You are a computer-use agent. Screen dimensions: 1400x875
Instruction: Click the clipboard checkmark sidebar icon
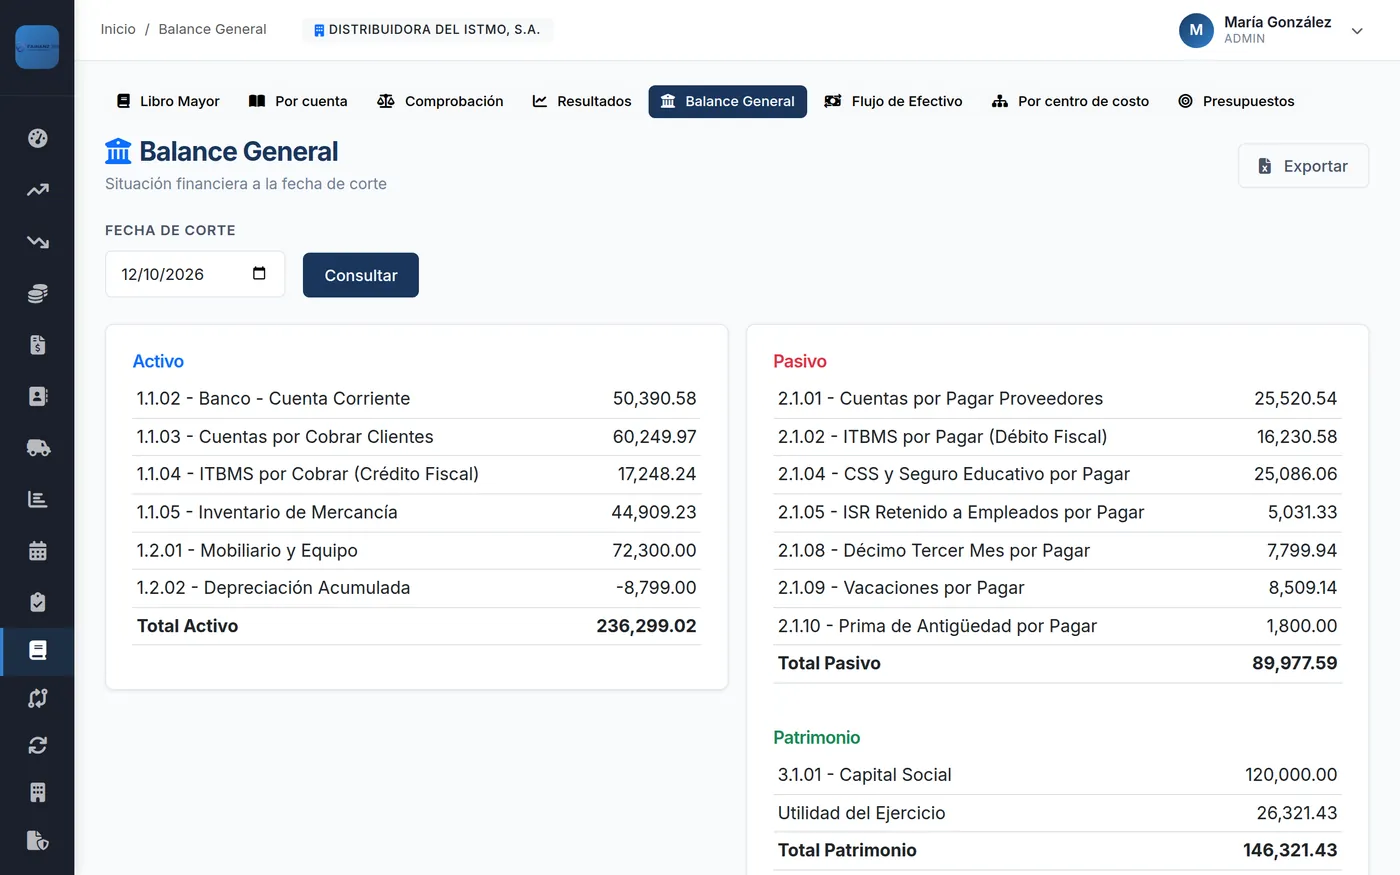[x=37, y=602]
